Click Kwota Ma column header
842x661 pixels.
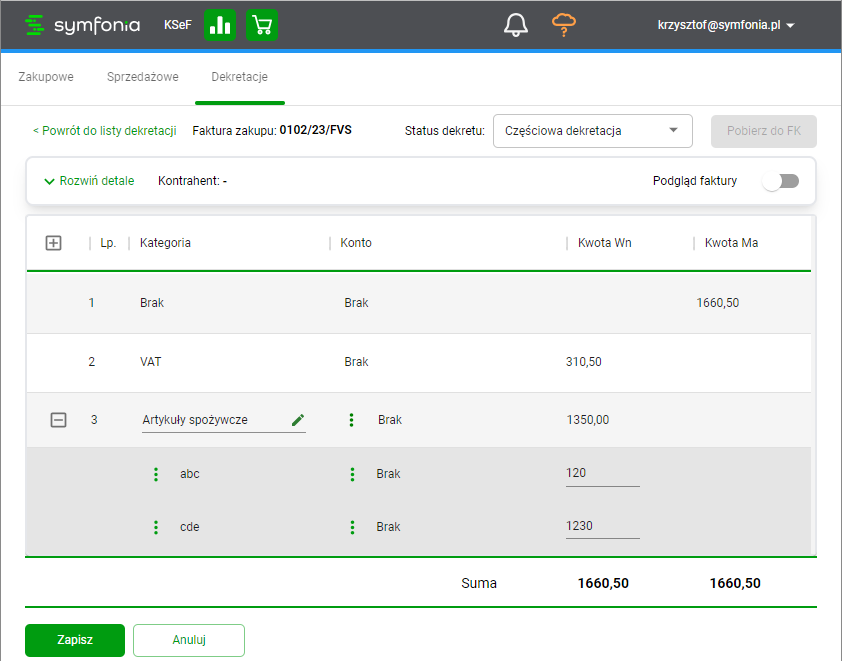(x=731, y=243)
